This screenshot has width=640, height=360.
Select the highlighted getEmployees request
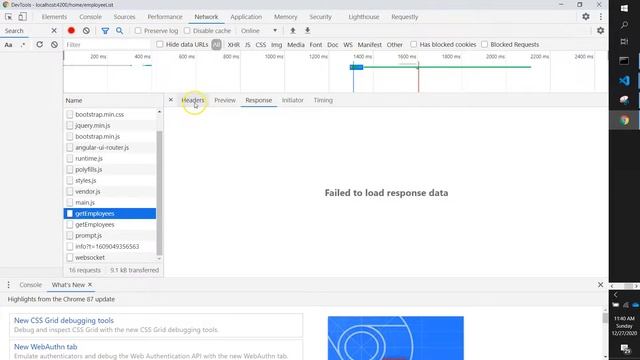pyautogui.click(x=110, y=213)
